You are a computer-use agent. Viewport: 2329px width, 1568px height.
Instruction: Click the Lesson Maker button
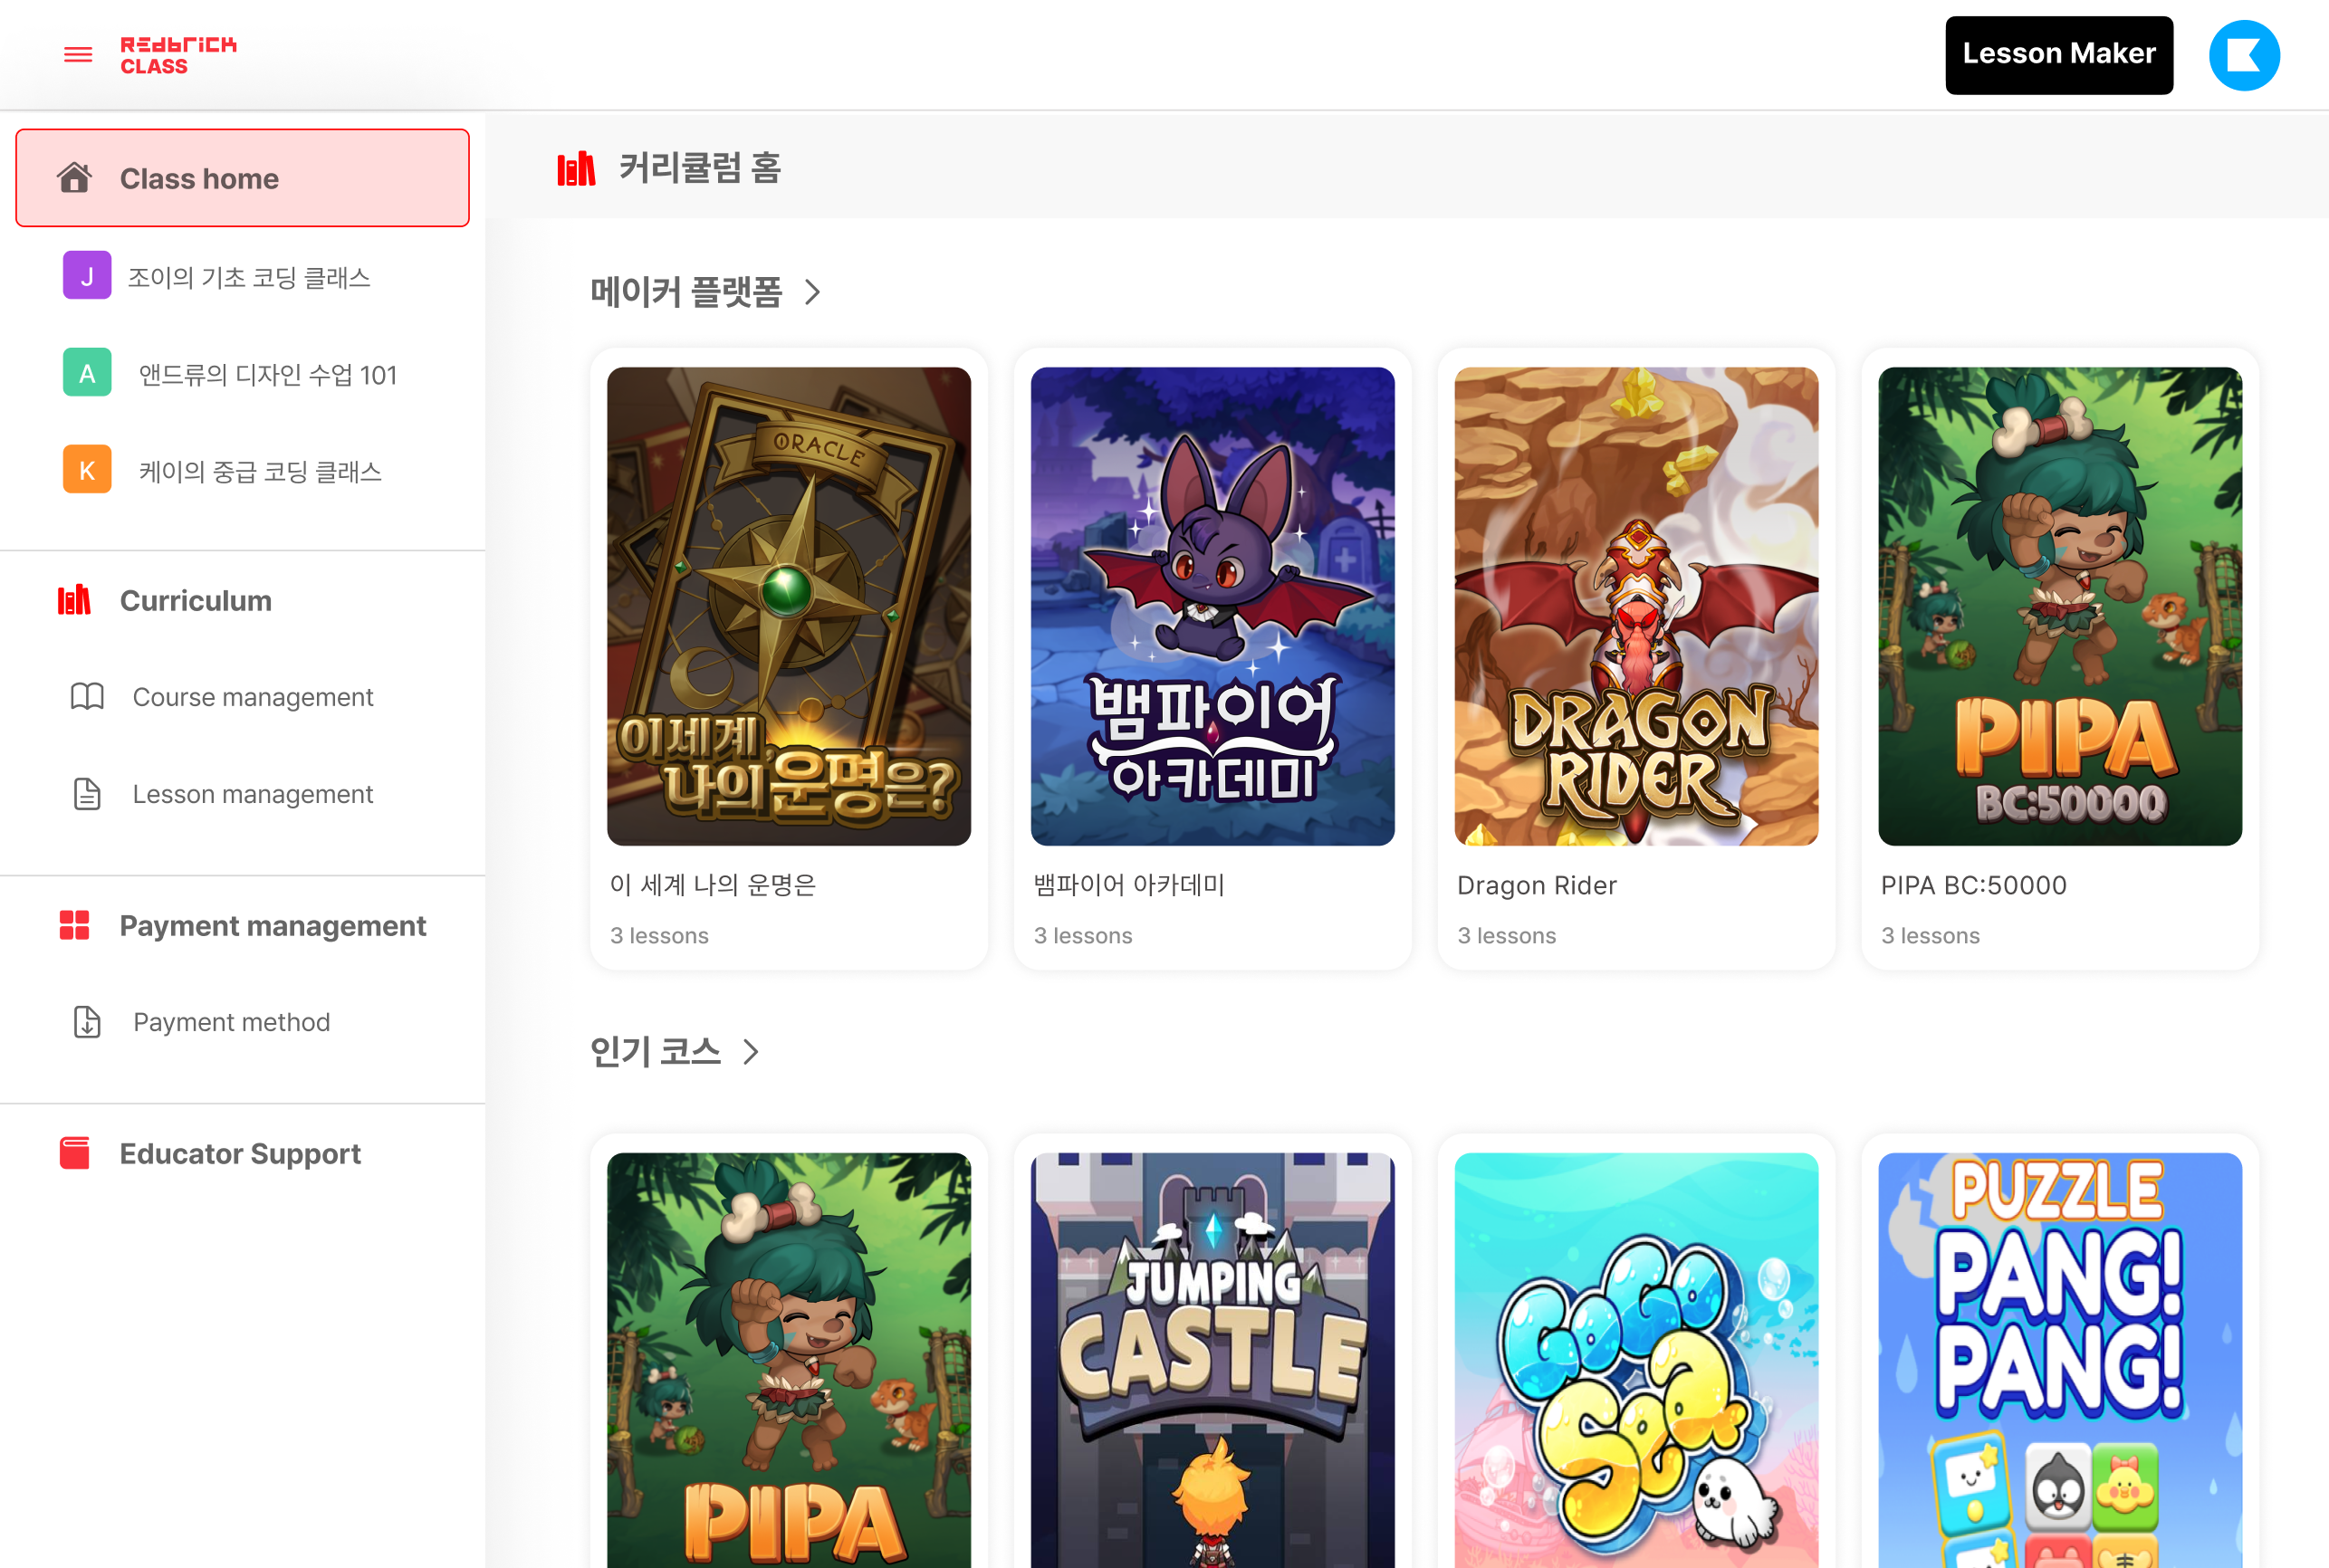(x=2059, y=55)
